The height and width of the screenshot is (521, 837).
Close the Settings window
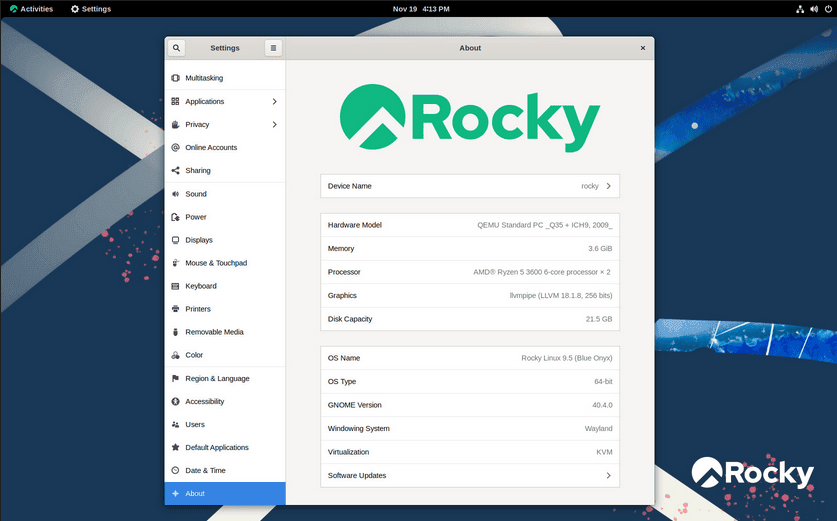click(x=643, y=48)
